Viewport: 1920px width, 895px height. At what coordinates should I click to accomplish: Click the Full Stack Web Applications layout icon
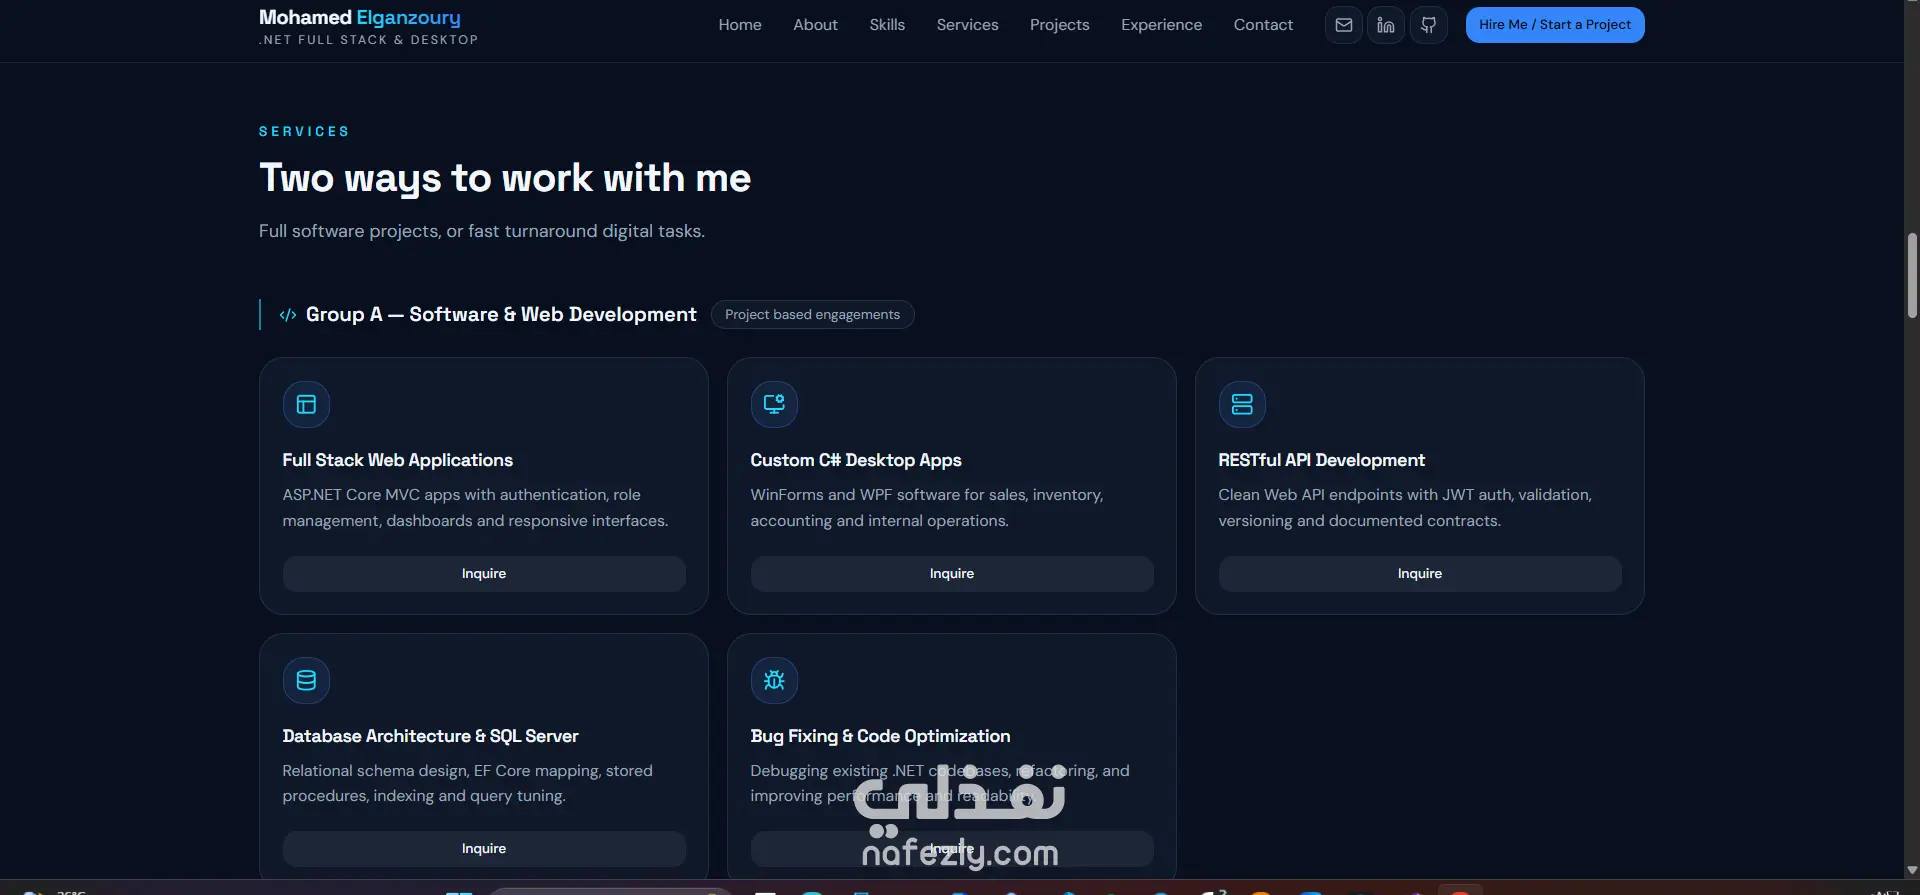pos(306,405)
